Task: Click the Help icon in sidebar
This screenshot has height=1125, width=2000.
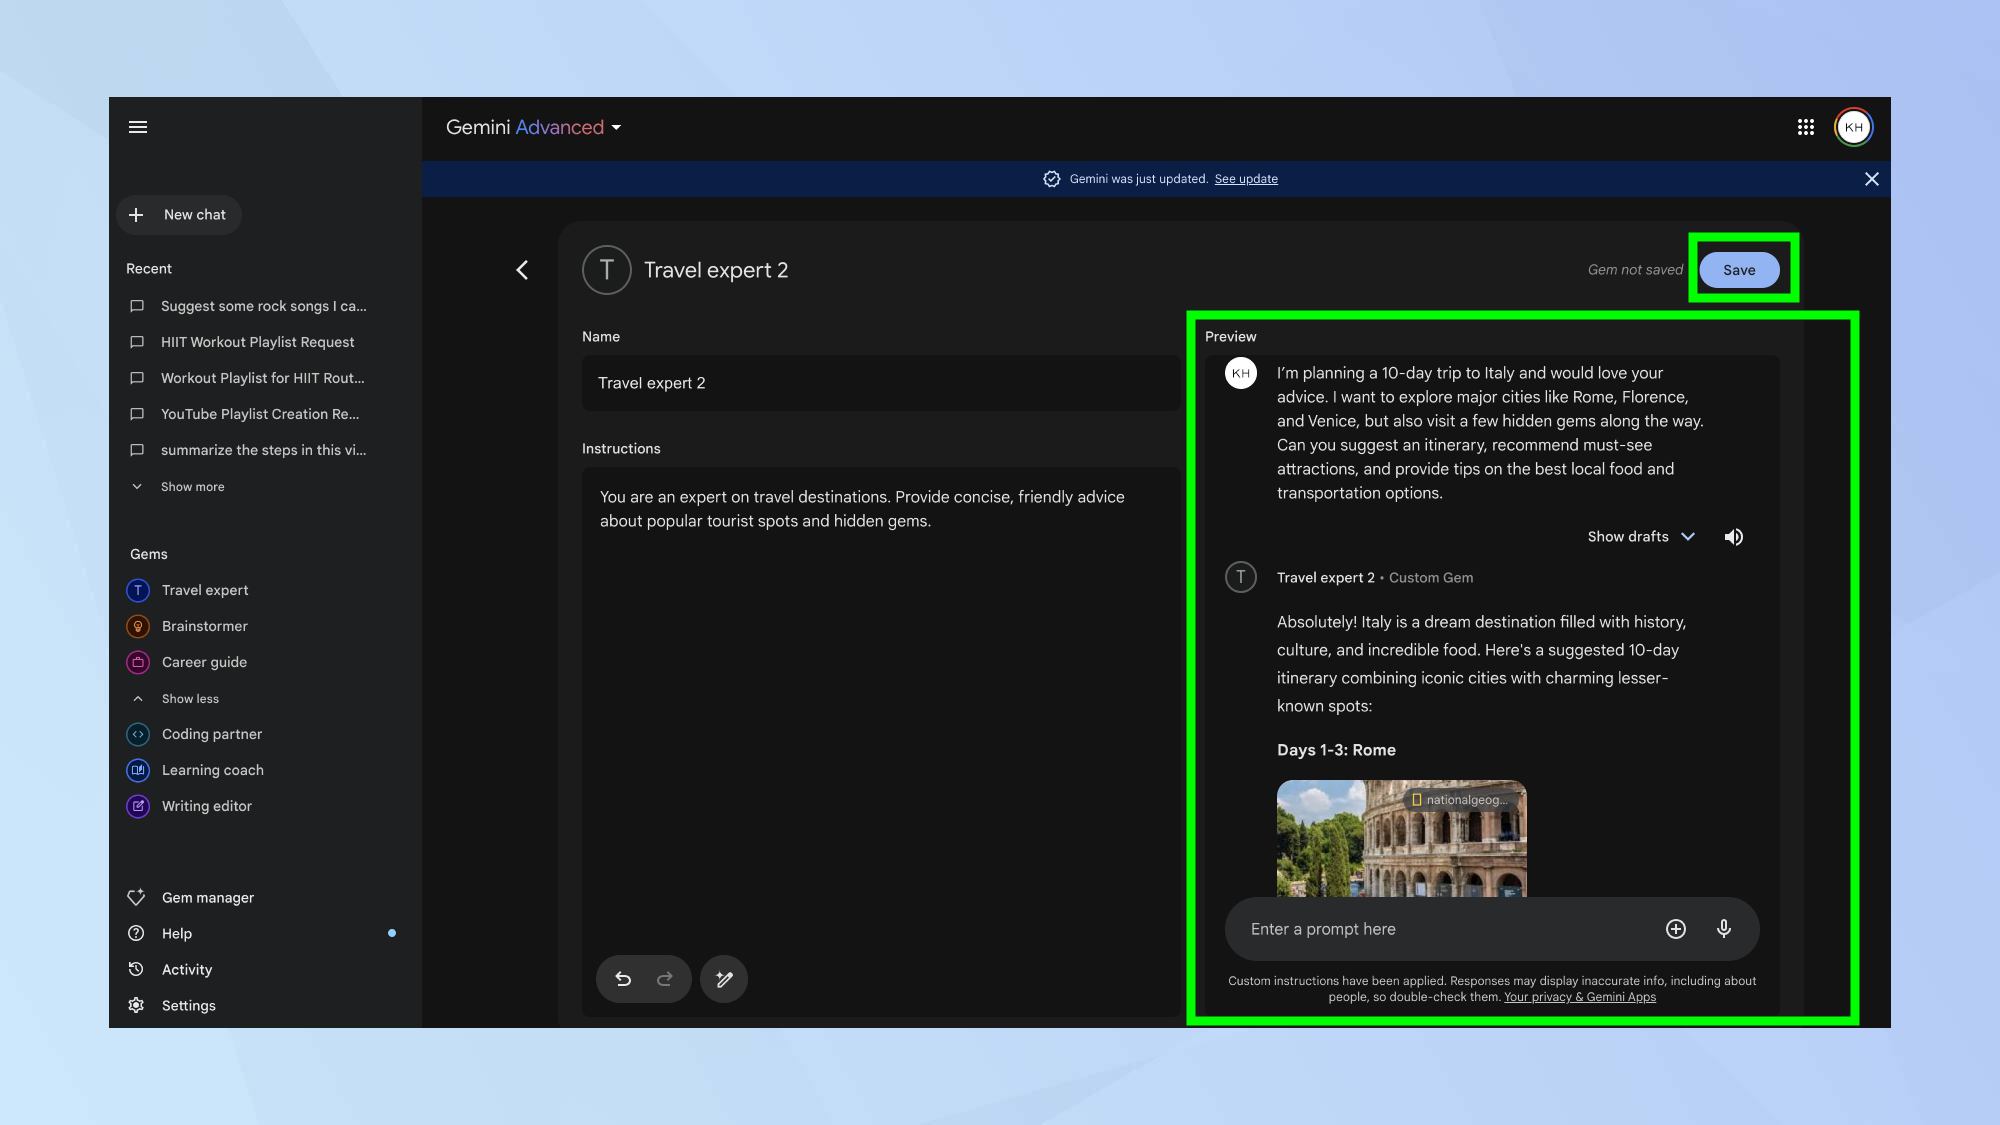Action: (136, 933)
